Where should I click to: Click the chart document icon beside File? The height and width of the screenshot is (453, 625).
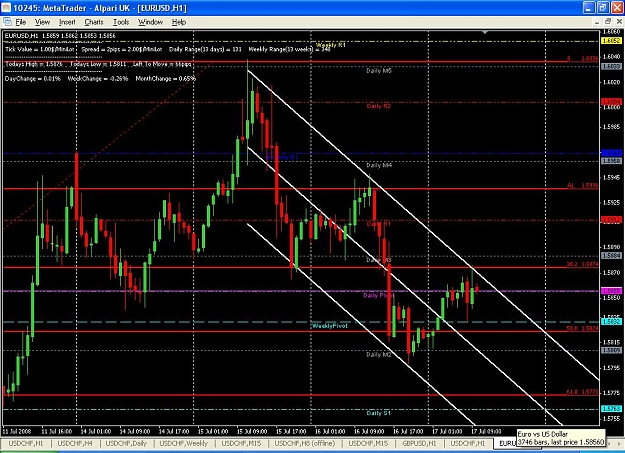pos(7,22)
